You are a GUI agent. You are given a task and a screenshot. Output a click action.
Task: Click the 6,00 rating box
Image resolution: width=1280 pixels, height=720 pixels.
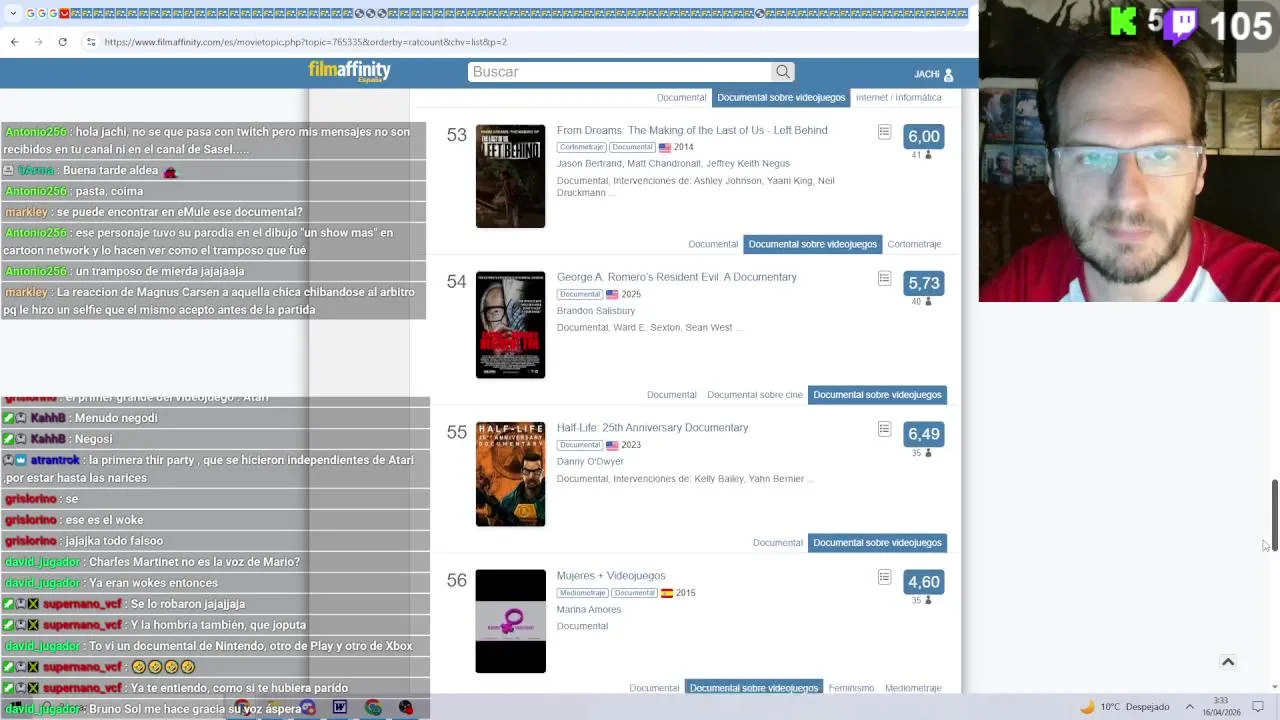(923, 137)
